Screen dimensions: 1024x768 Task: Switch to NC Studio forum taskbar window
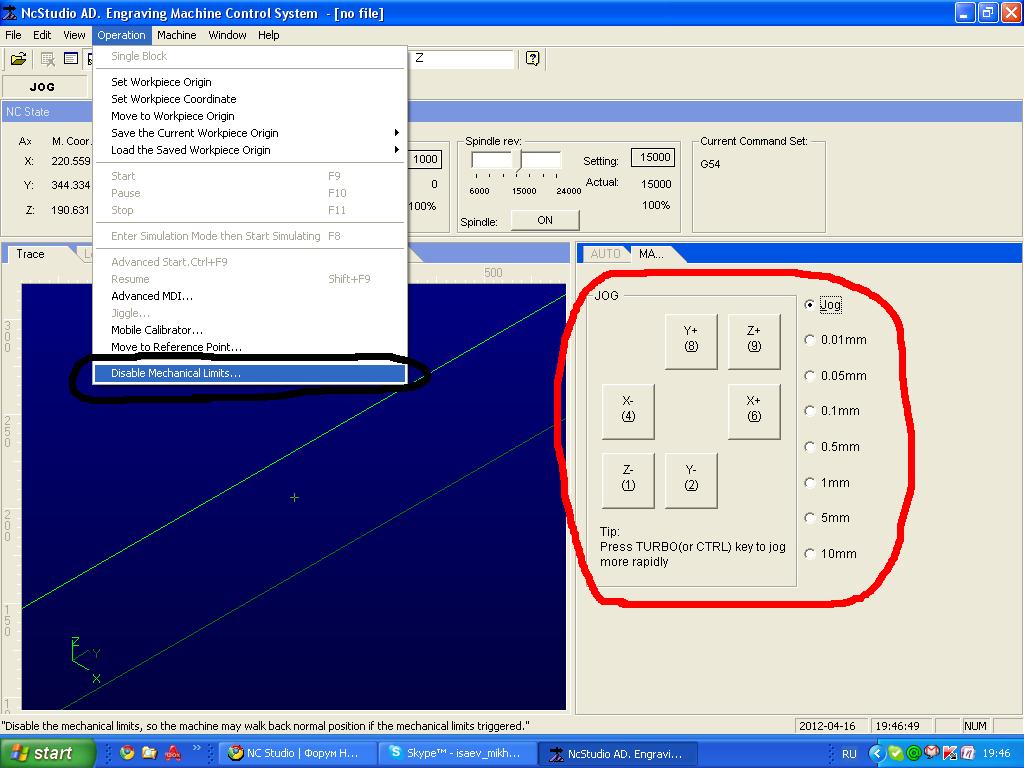(298, 753)
